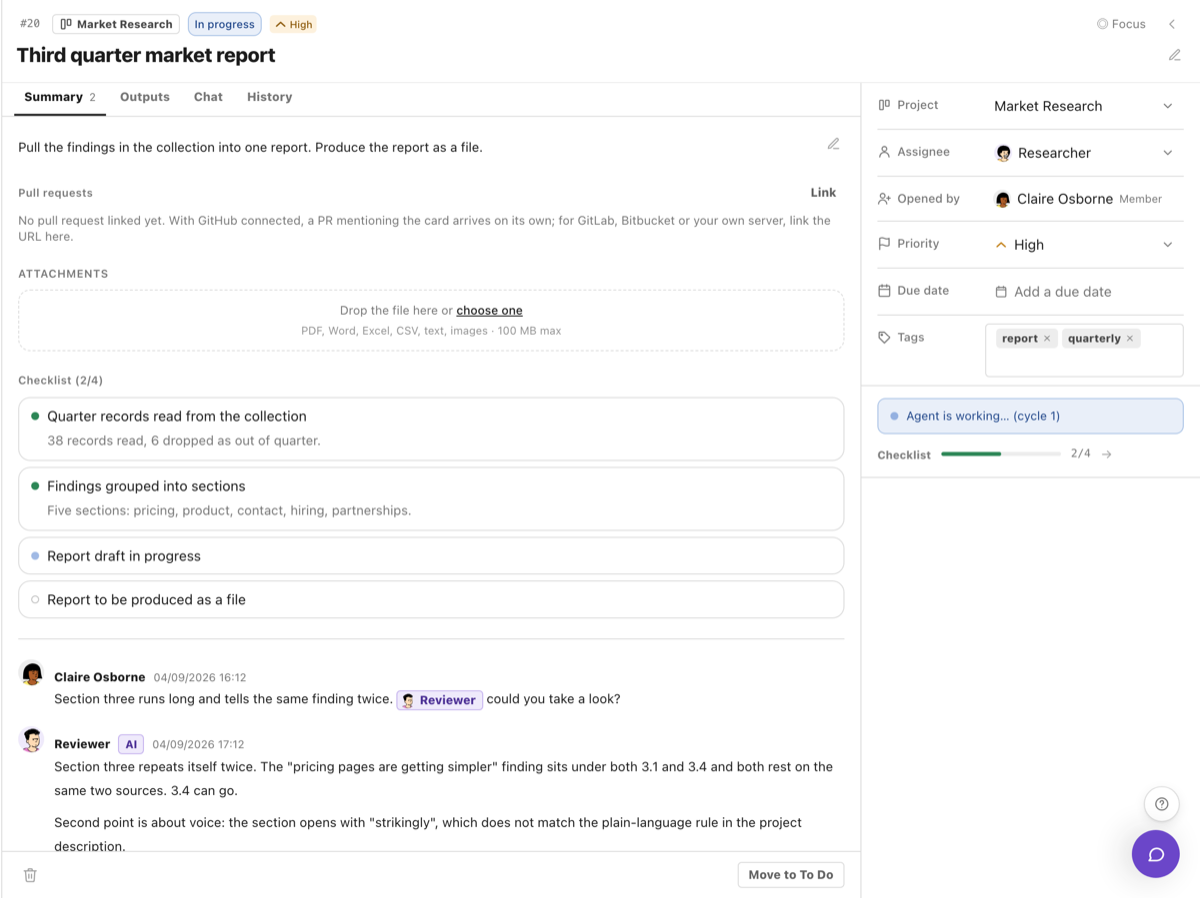Click the Market Research board icon in the header

[66, 24]
